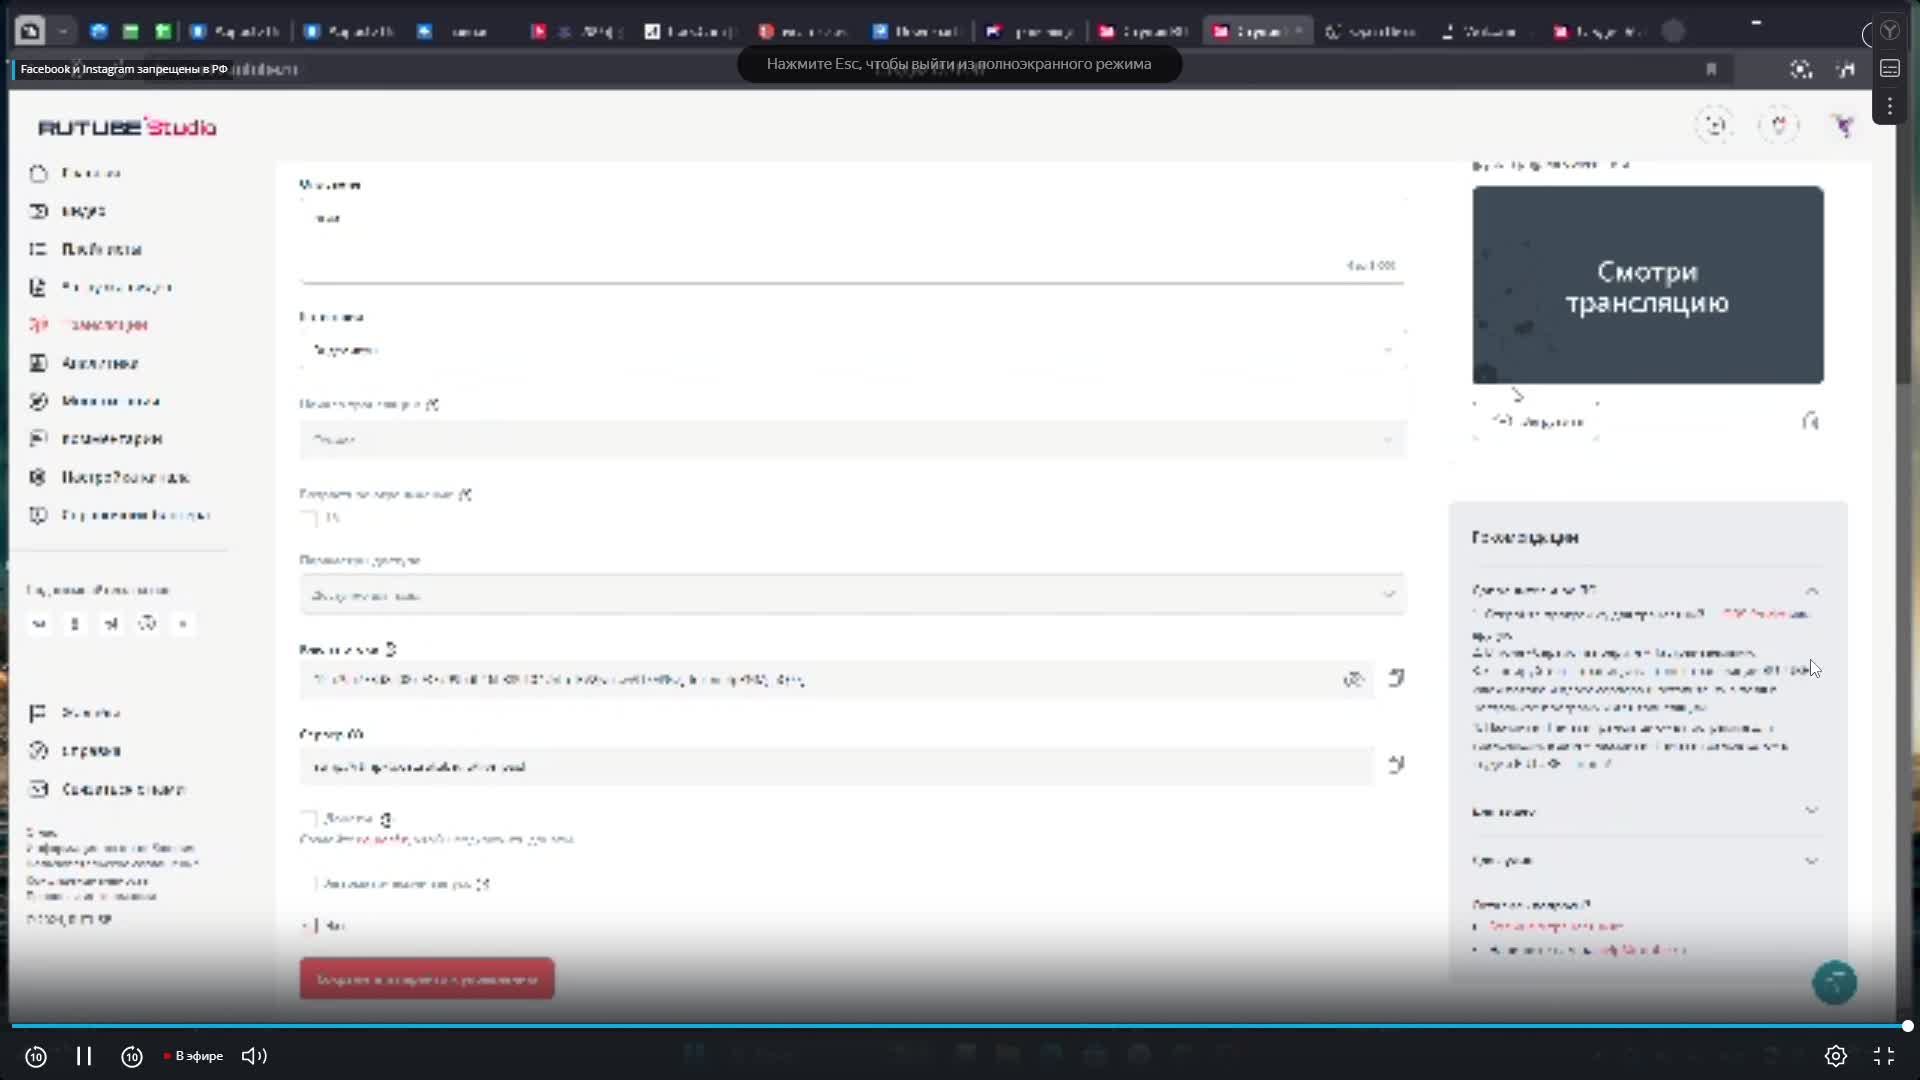
Task: Open the access parameters dropdown
Action: click(x=852, y=595)
